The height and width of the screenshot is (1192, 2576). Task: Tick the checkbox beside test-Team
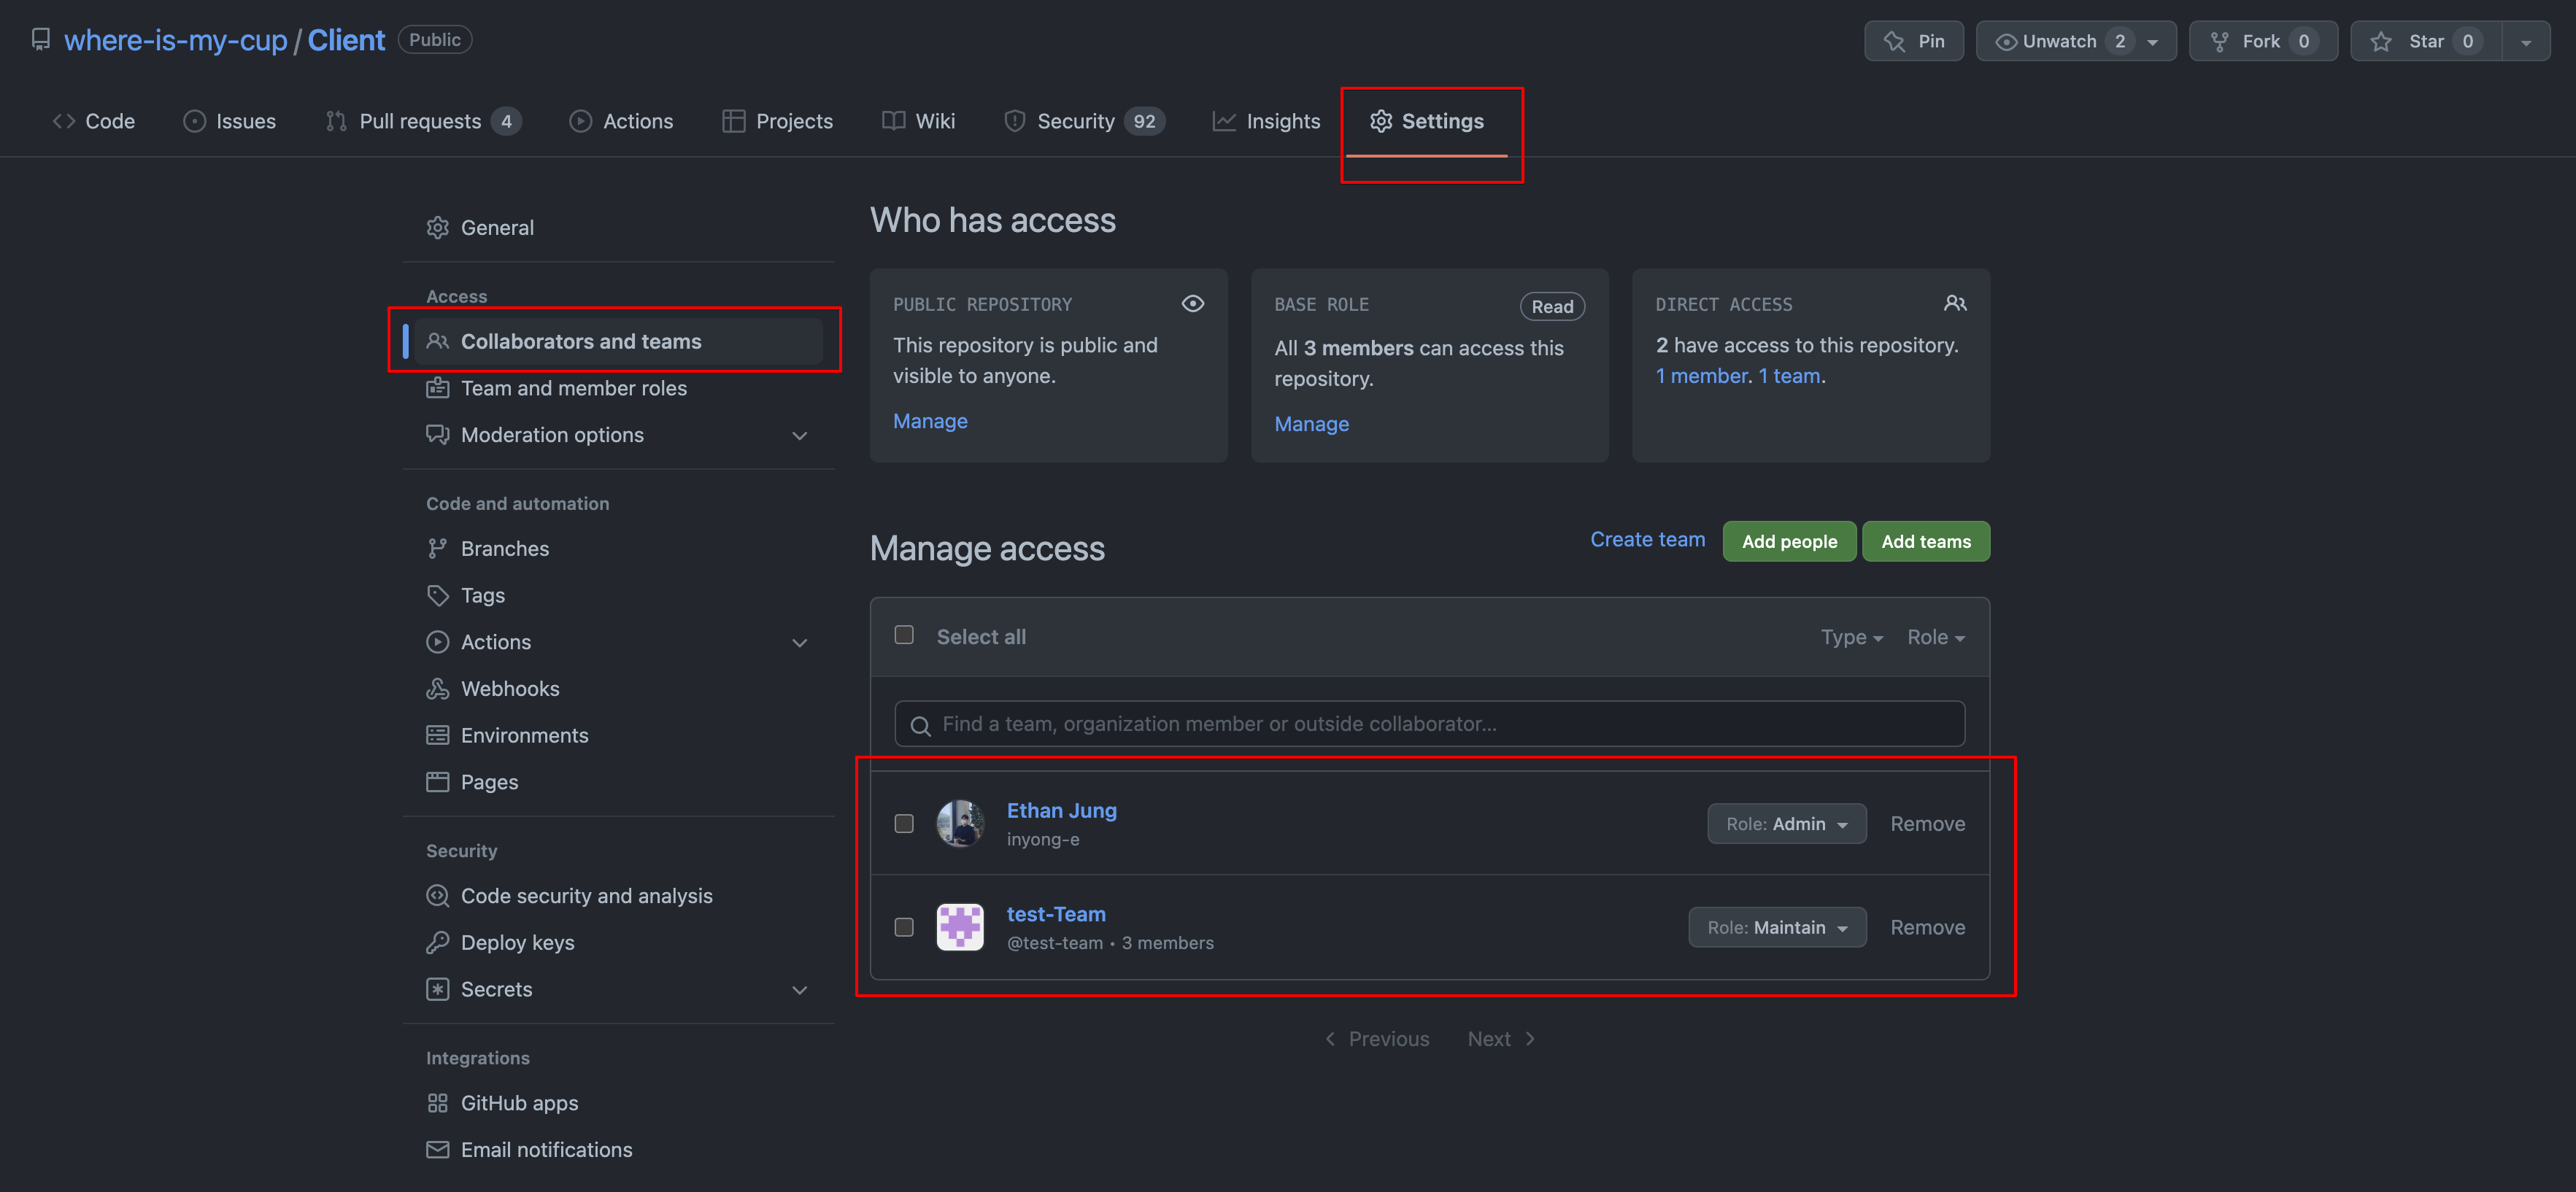click(904, 927)
